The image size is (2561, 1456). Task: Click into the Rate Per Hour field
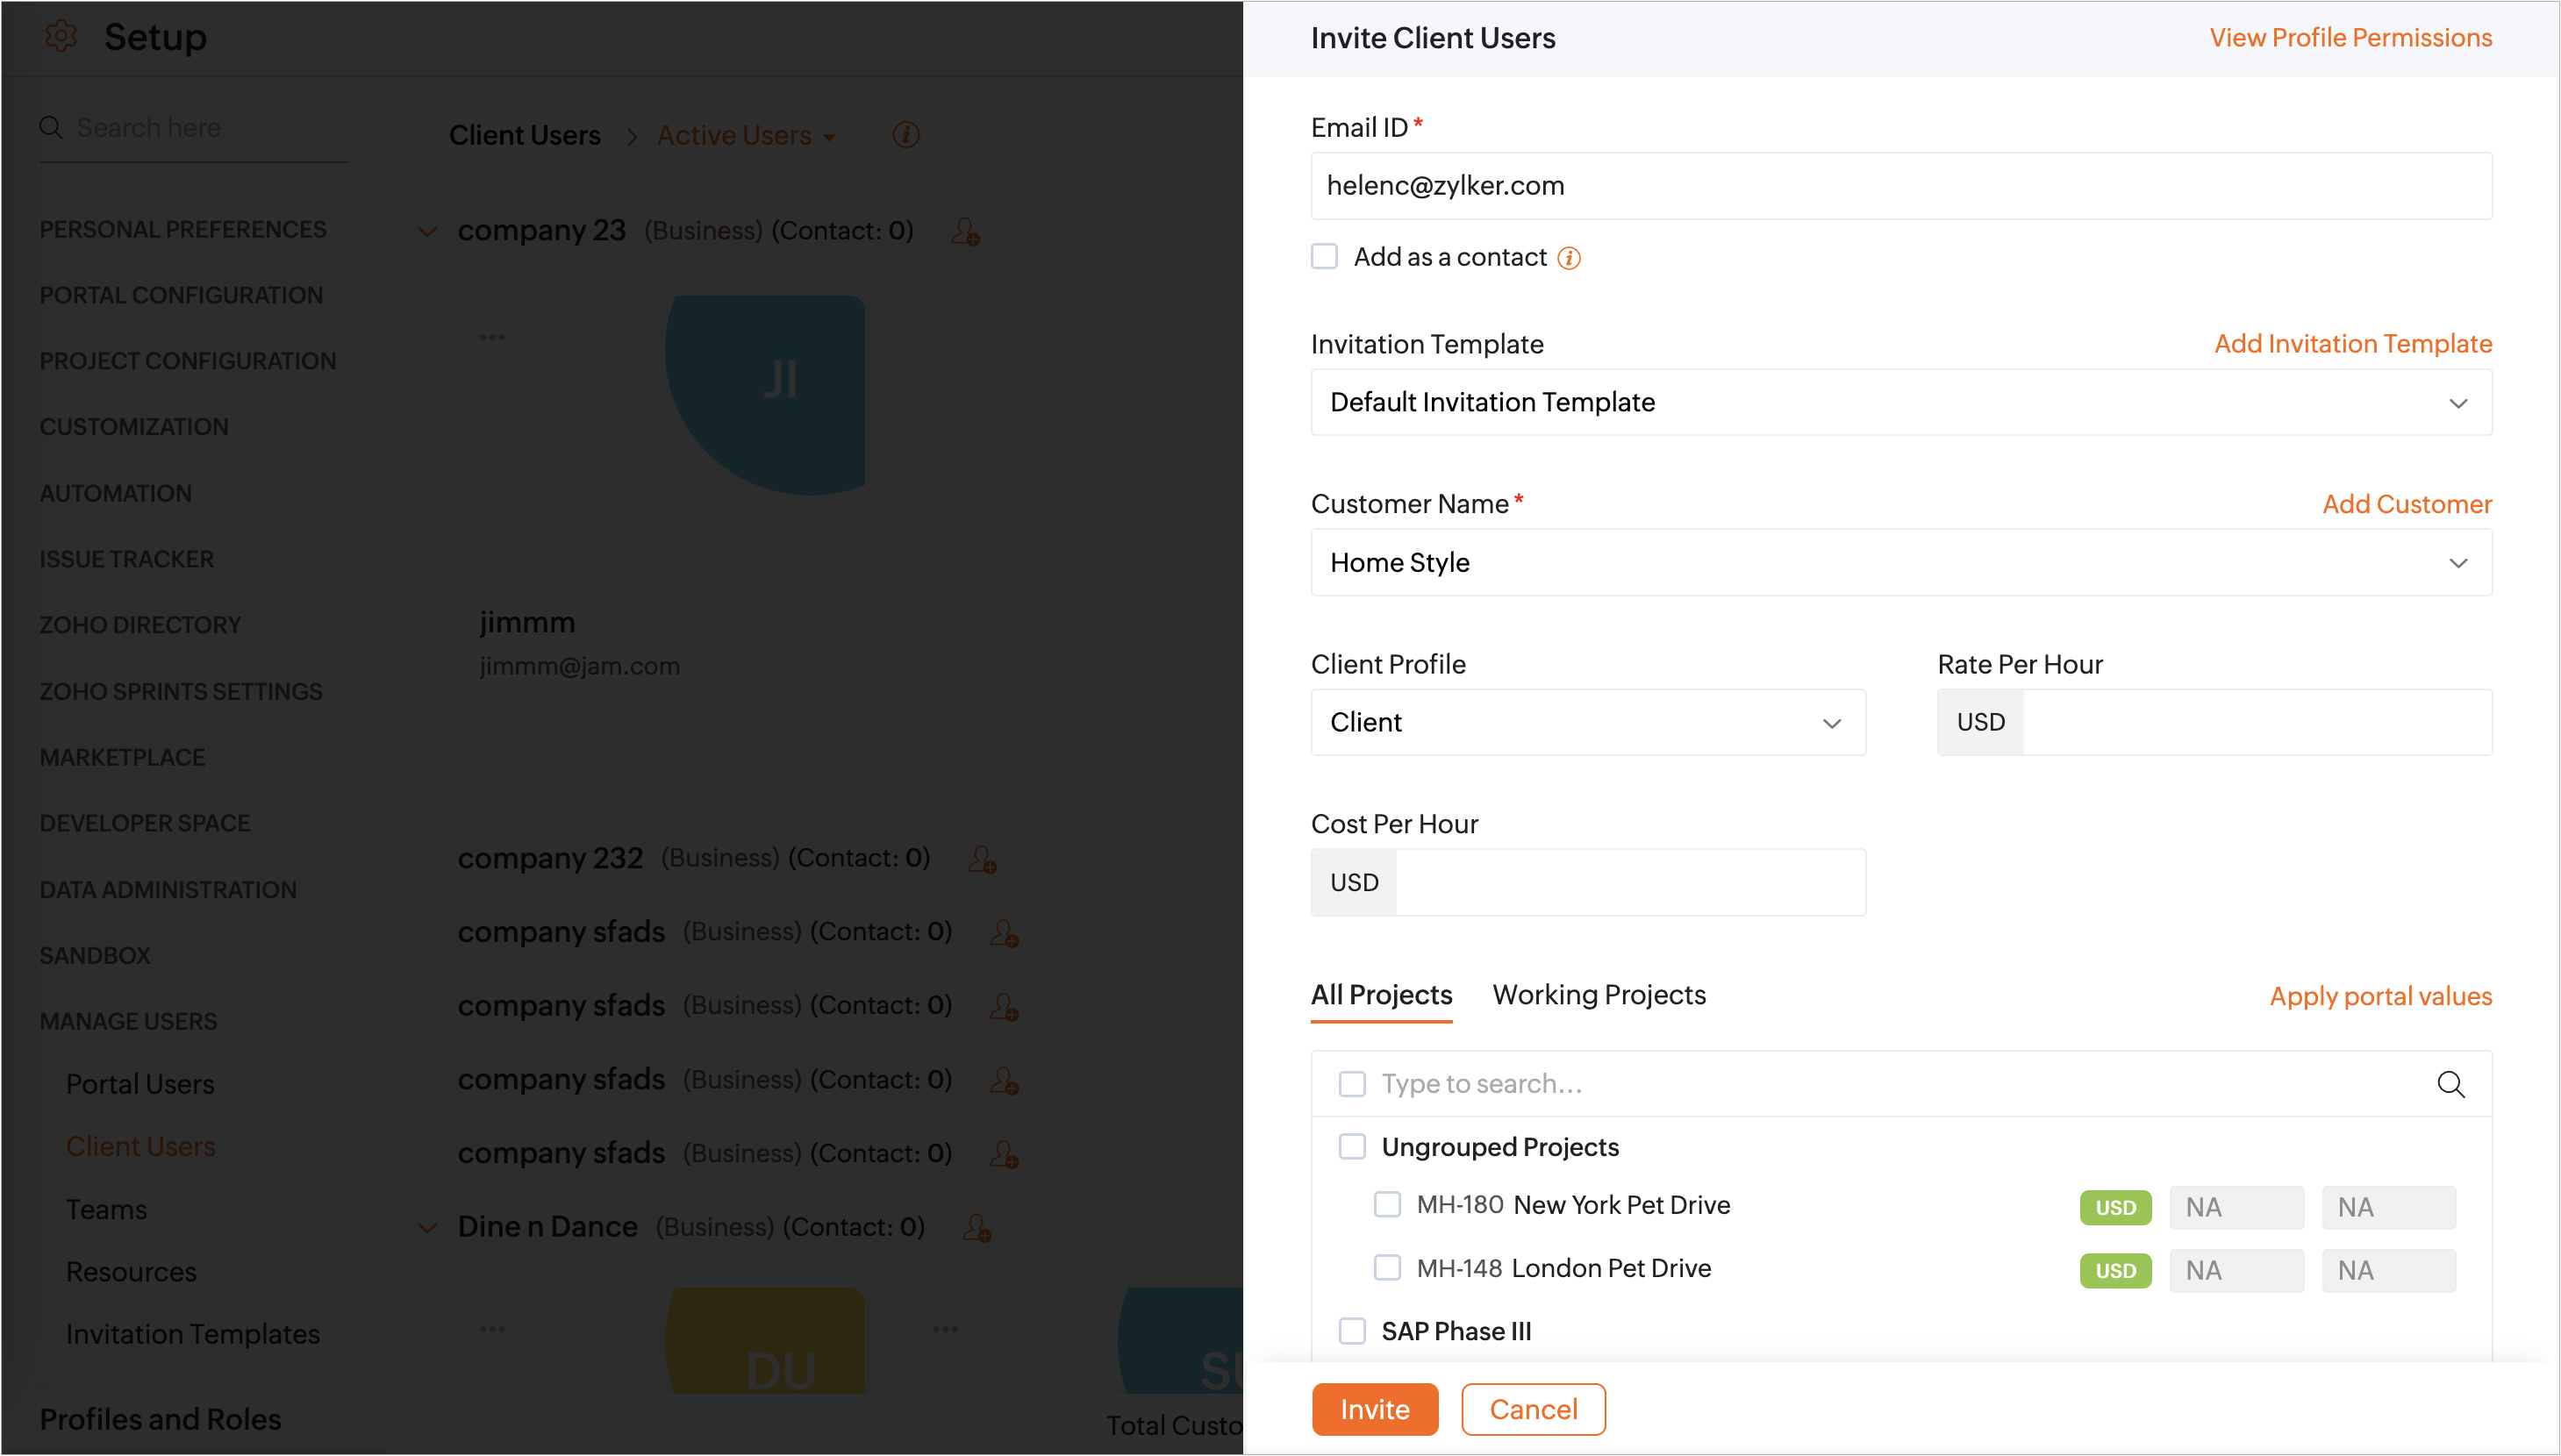click(x=2256, y=723)
